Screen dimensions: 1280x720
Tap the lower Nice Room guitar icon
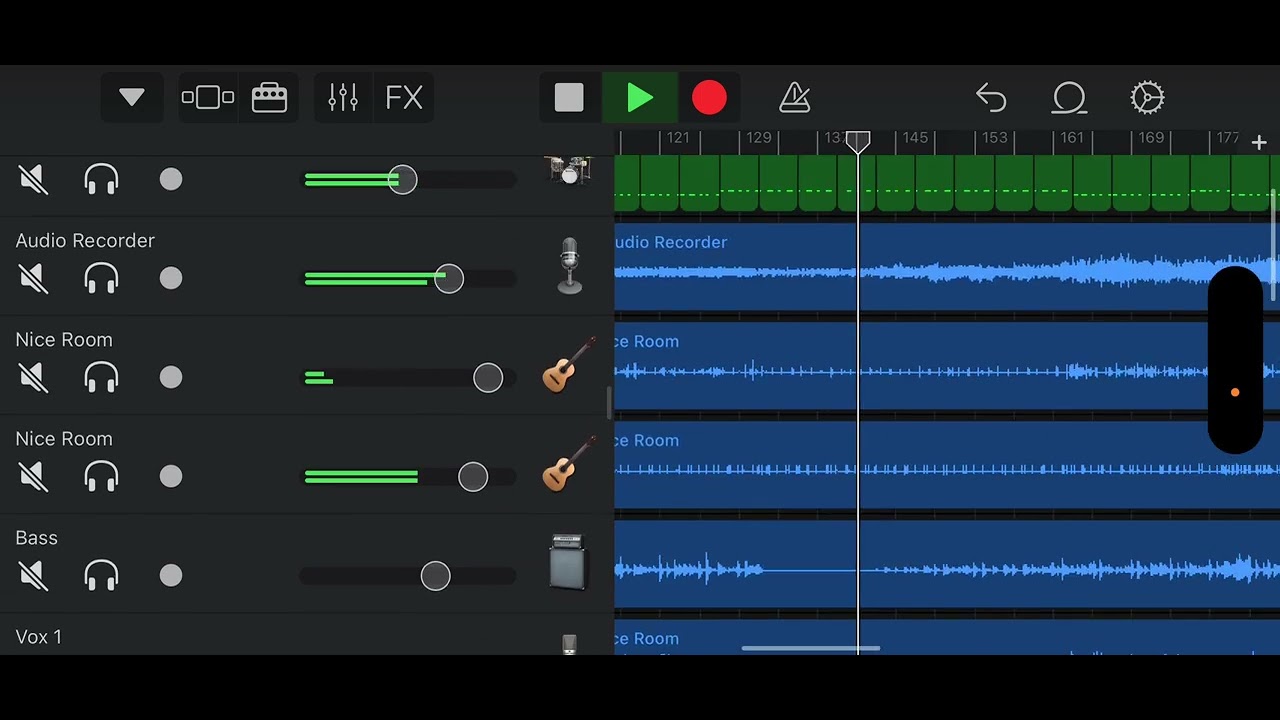(x=568, y=464)
